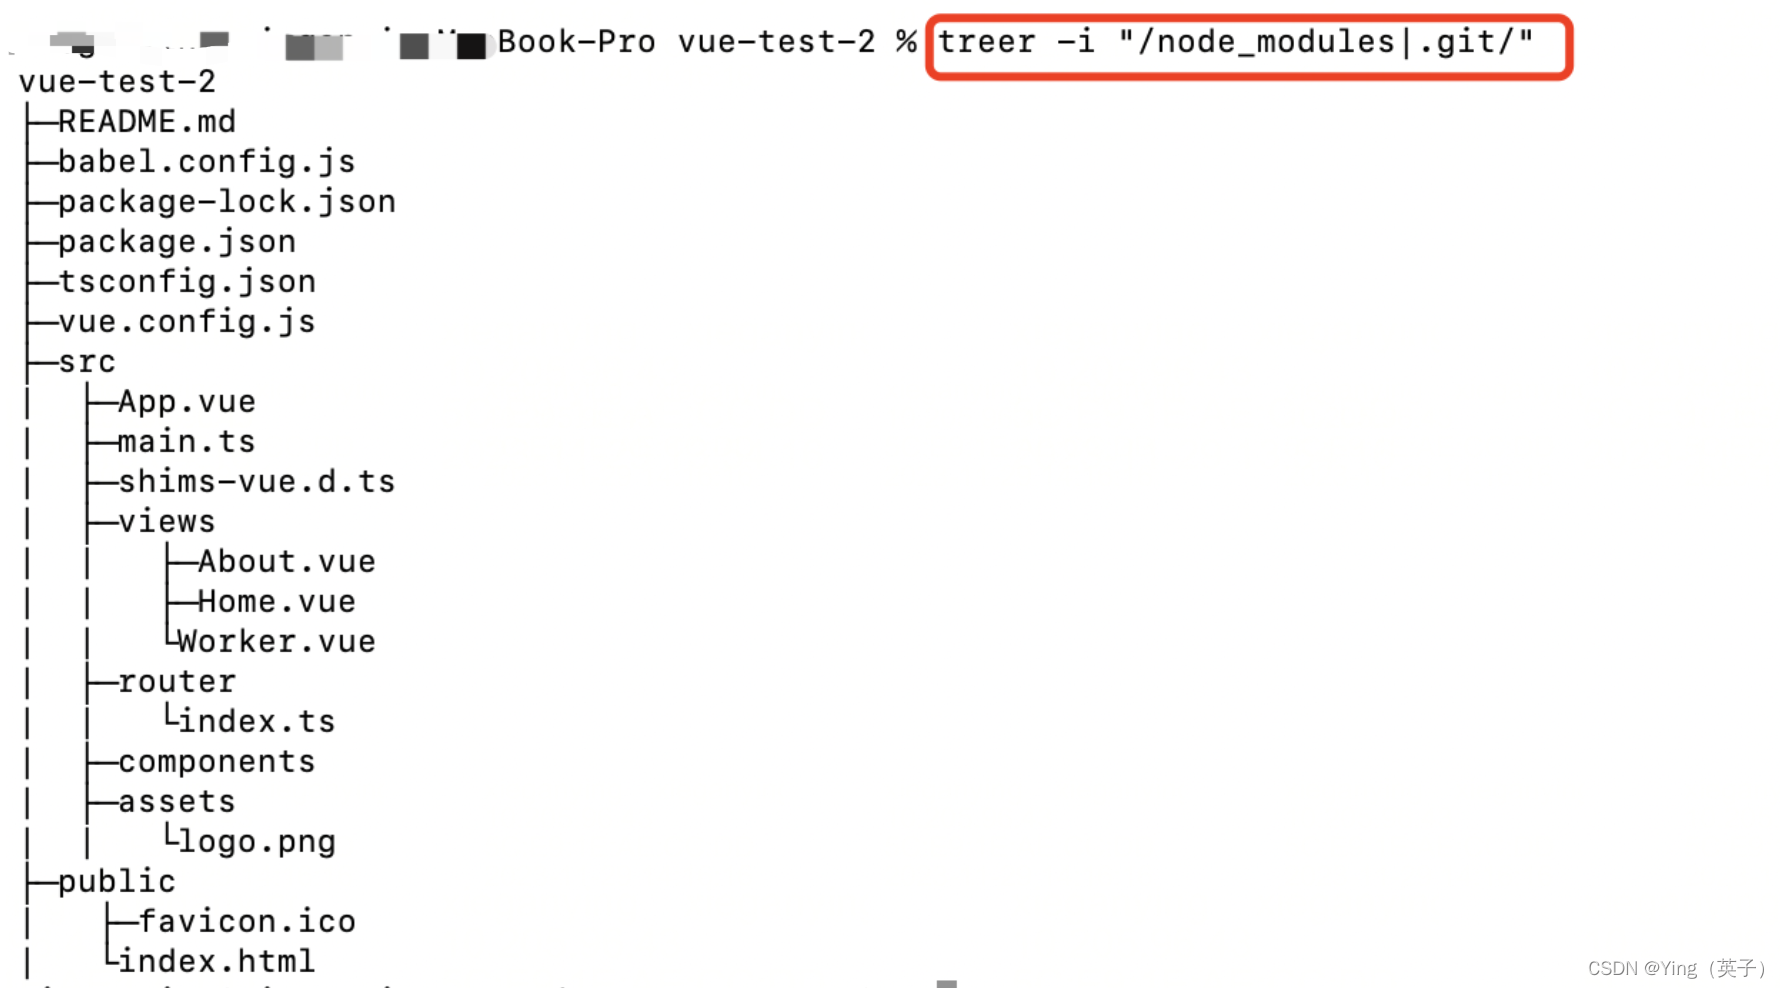
Task: Select App.vue under src
Action: tap(187, 402)
